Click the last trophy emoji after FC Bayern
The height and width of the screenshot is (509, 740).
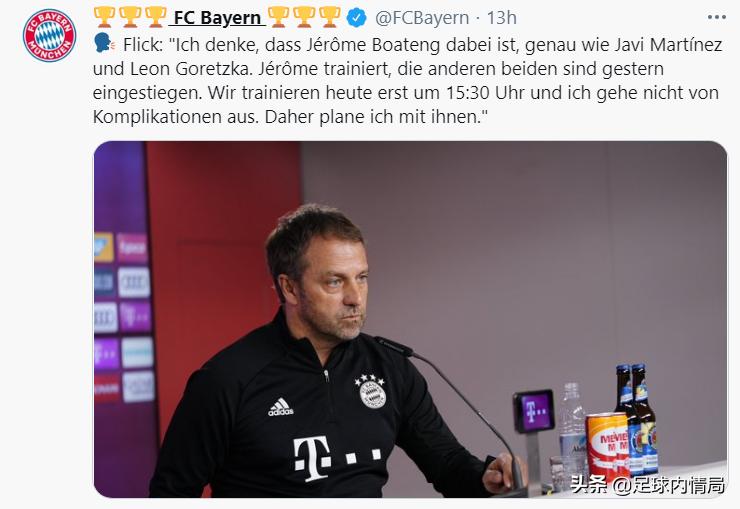coord(330,17)
